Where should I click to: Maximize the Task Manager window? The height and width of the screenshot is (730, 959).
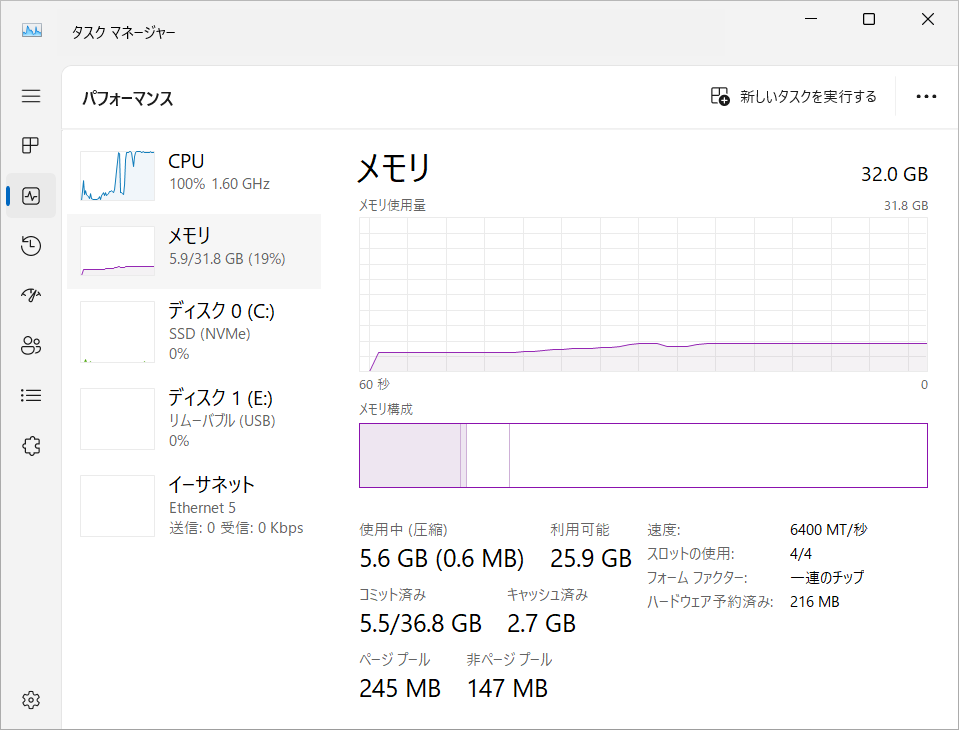869,20
